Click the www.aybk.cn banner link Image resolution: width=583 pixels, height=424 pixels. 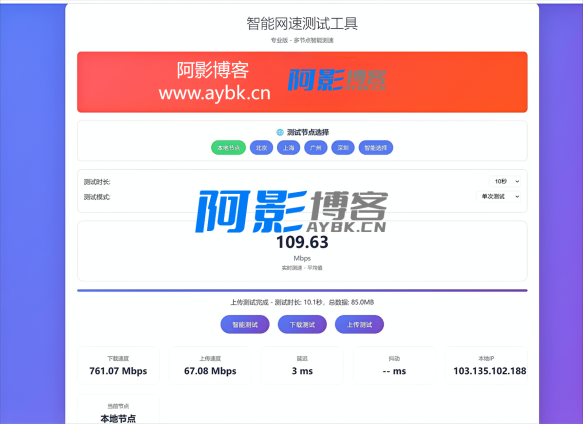point(215,93)
